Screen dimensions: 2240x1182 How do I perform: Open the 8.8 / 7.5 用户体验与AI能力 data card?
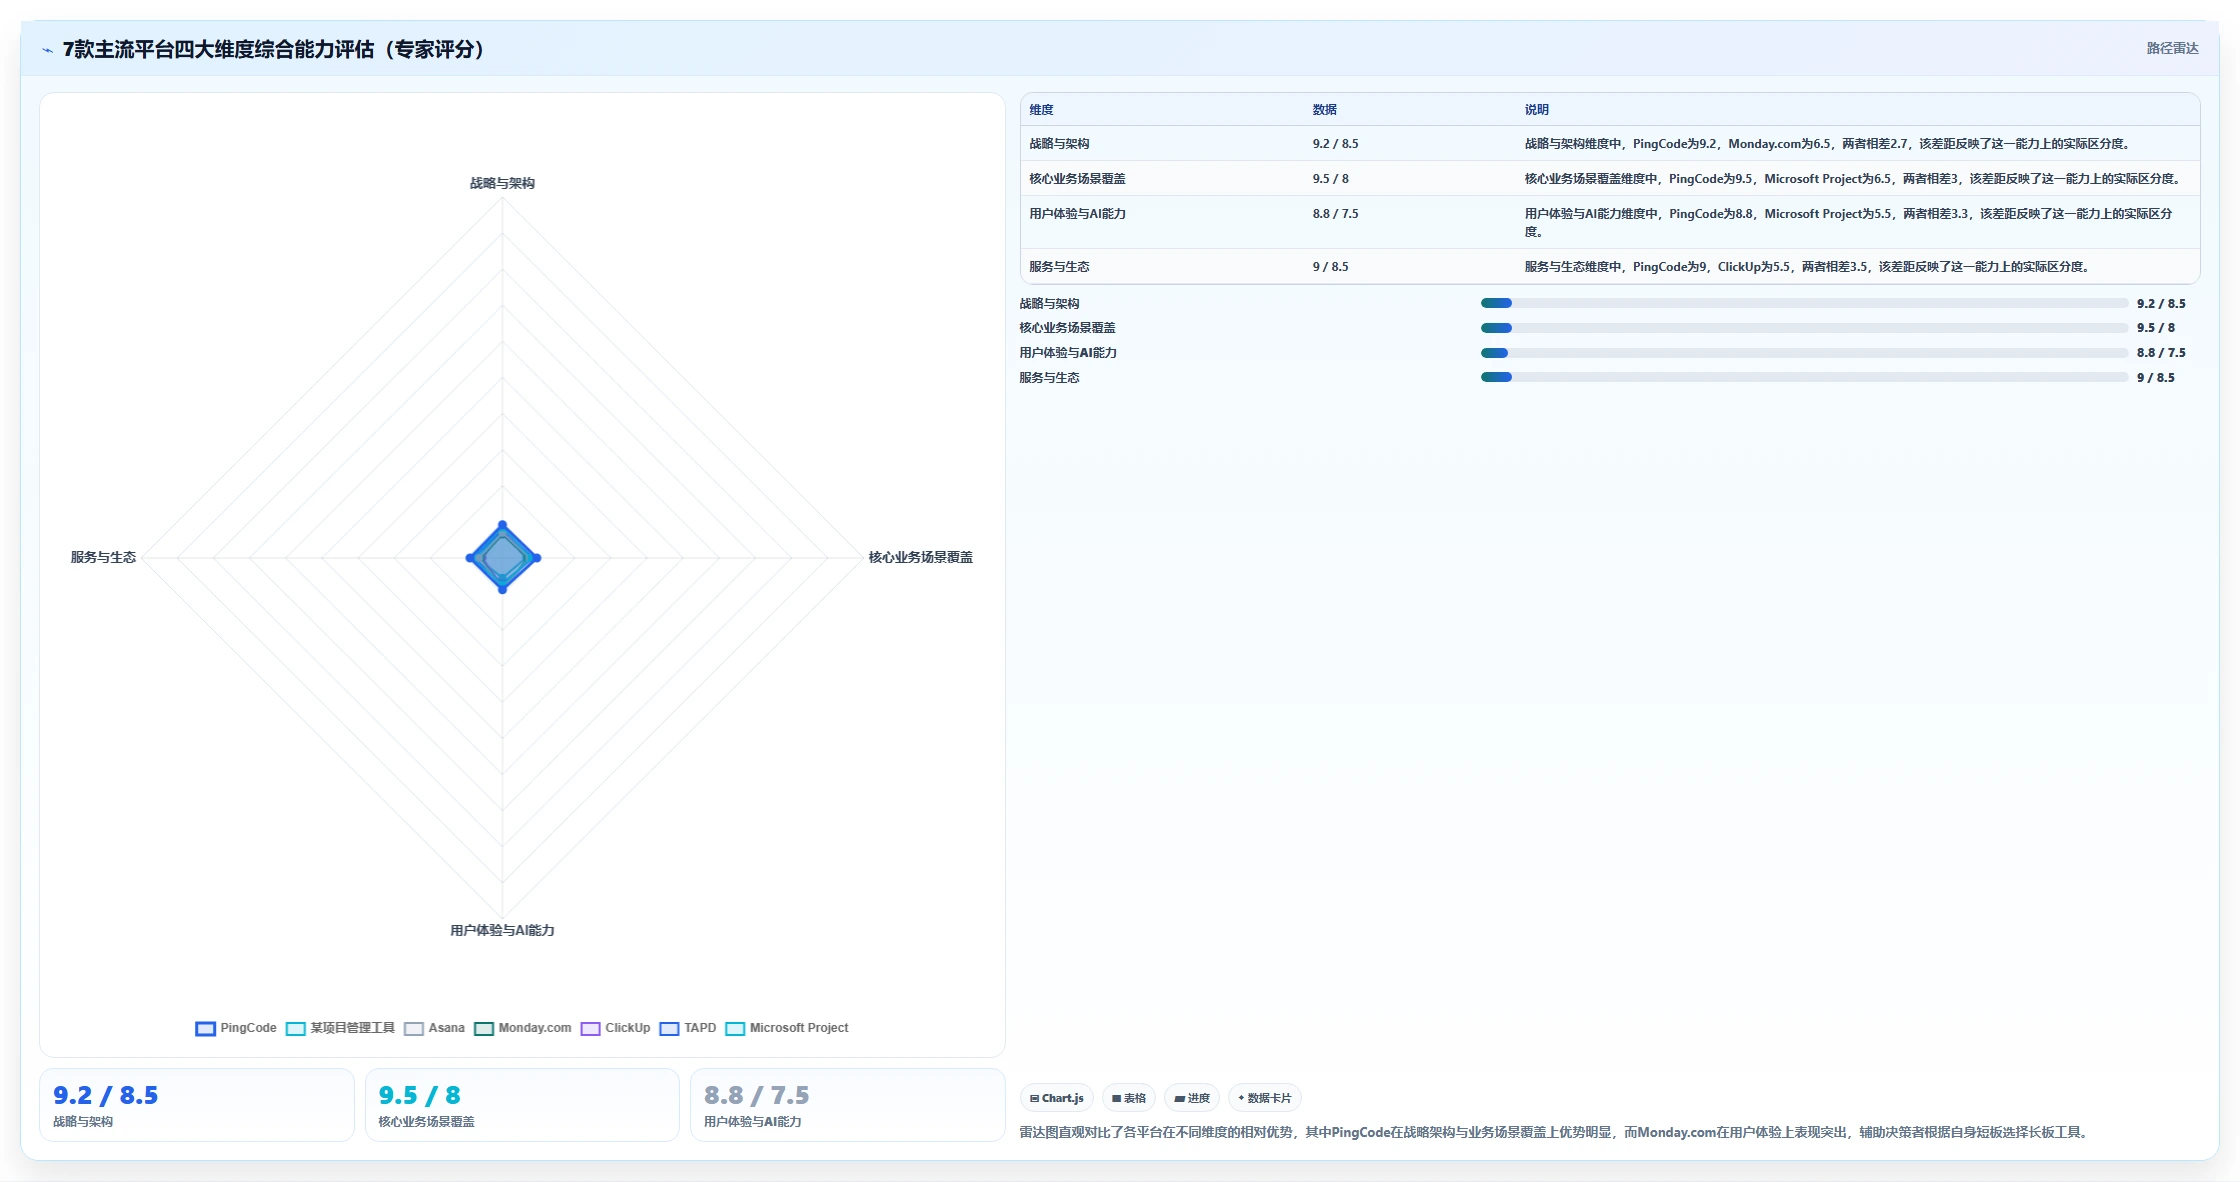click(x=847, y=1105)
